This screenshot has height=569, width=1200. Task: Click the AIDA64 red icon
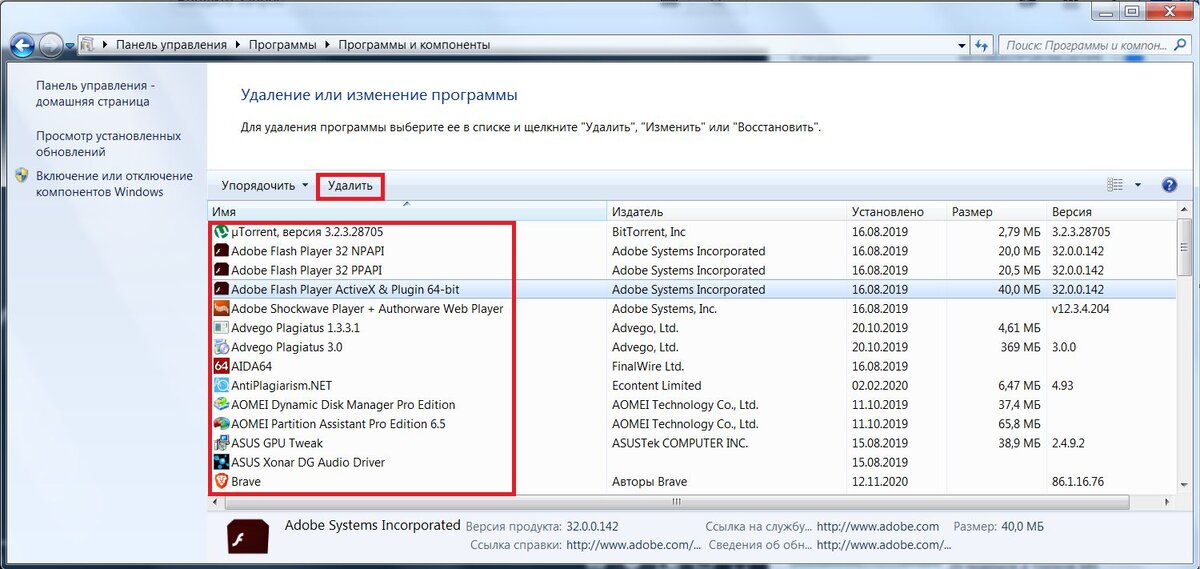tap(222, 366)
